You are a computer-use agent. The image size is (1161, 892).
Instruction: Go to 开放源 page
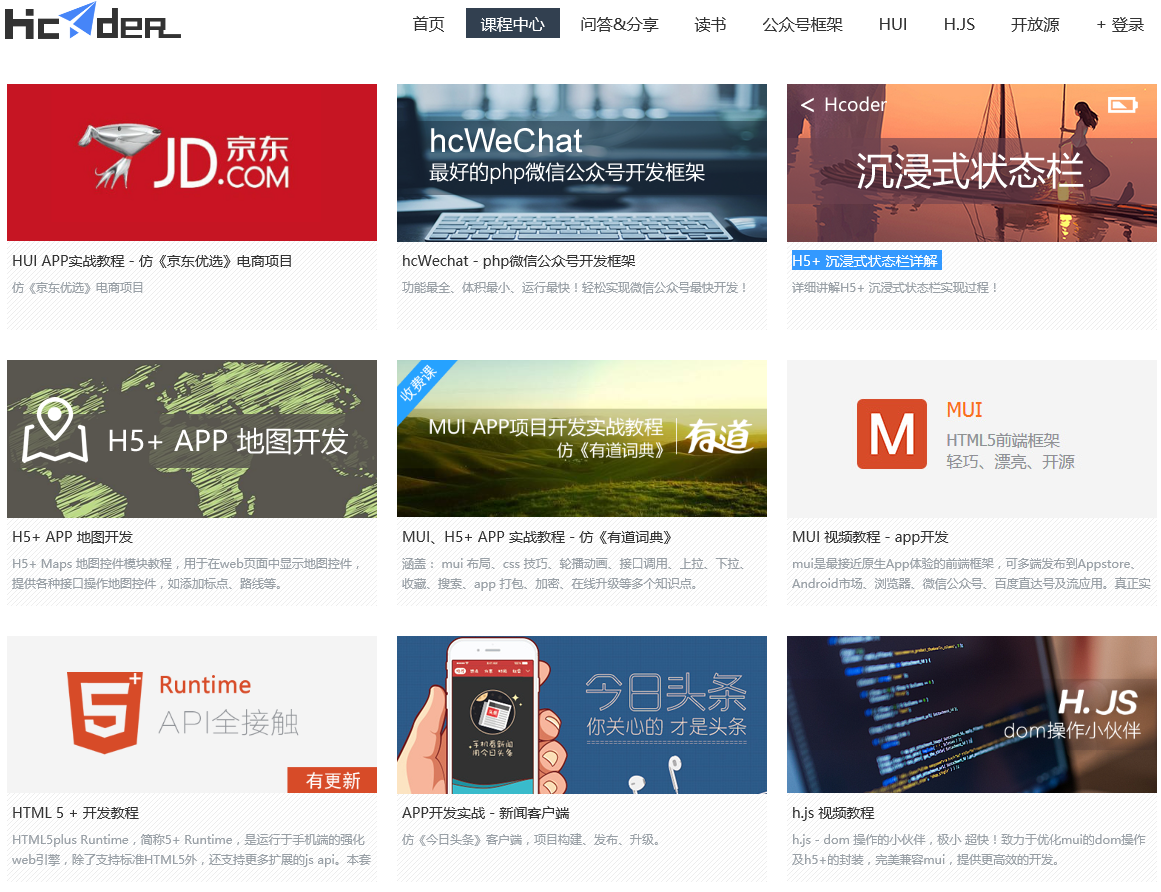[1035, 24]
